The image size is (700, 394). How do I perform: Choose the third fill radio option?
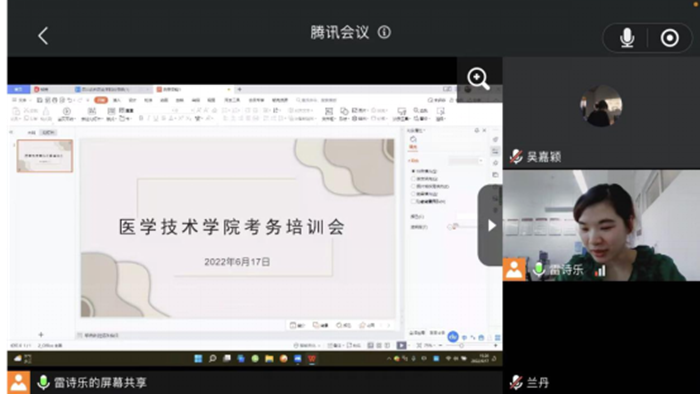(413, 186)
